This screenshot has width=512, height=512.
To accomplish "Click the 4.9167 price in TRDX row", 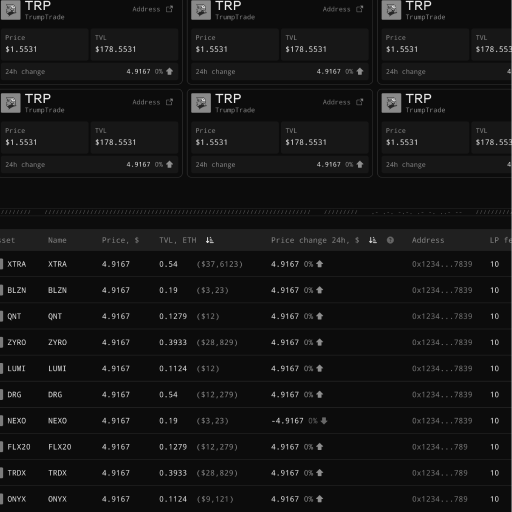I will coord(116,473).
